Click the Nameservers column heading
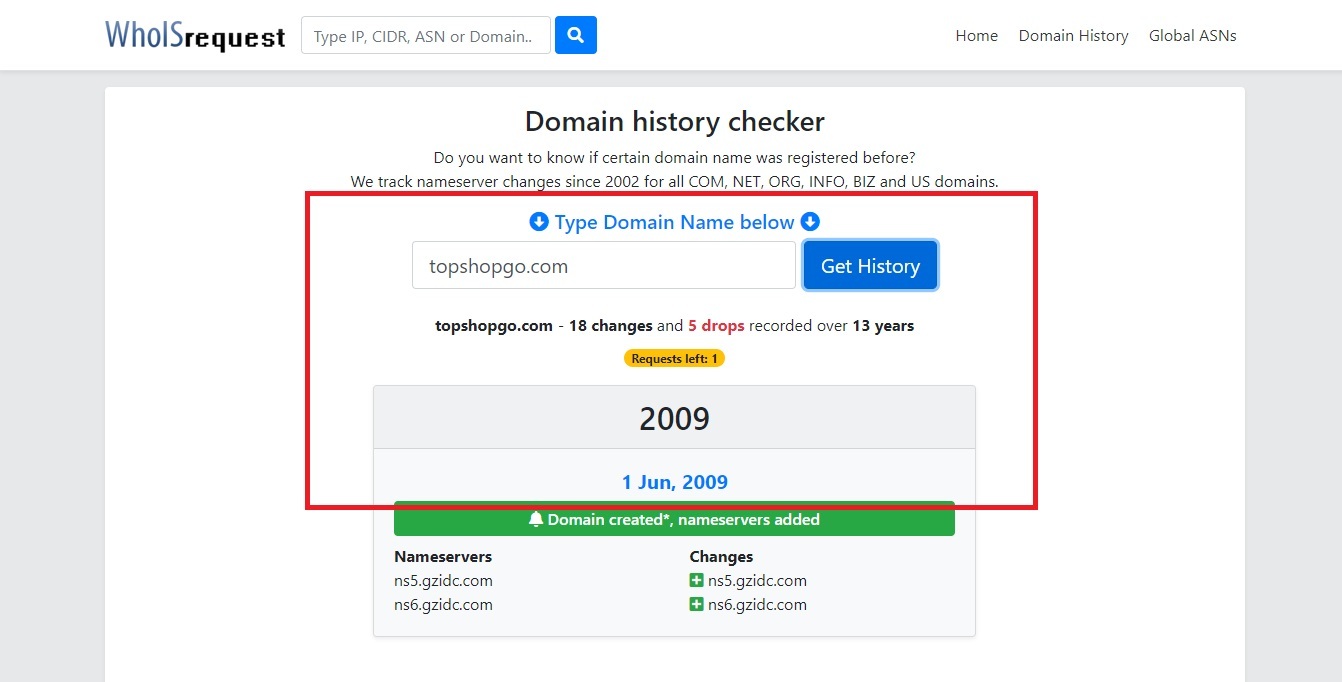1342x682 pixels. click(443, 556)
